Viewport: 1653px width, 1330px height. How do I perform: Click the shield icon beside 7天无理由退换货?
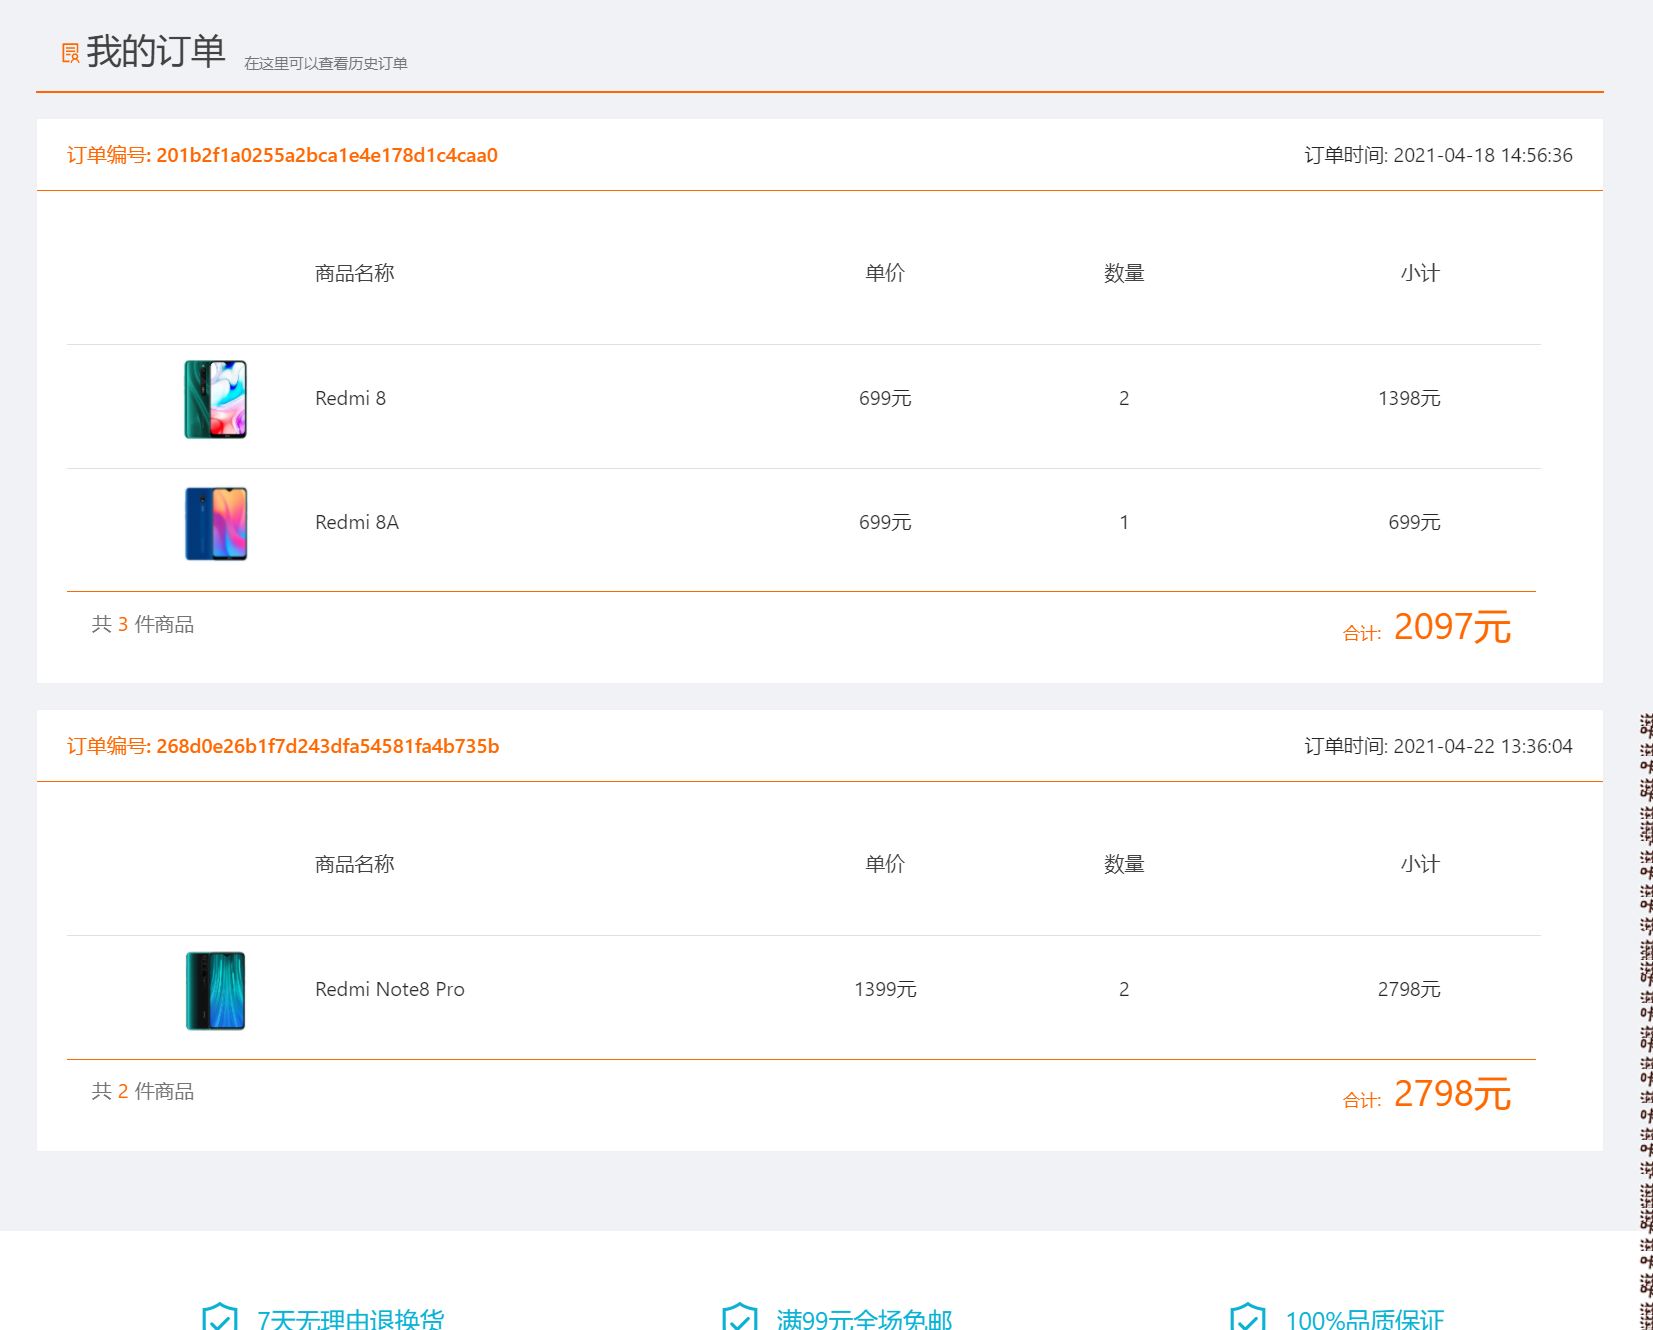click(220, 1316)
